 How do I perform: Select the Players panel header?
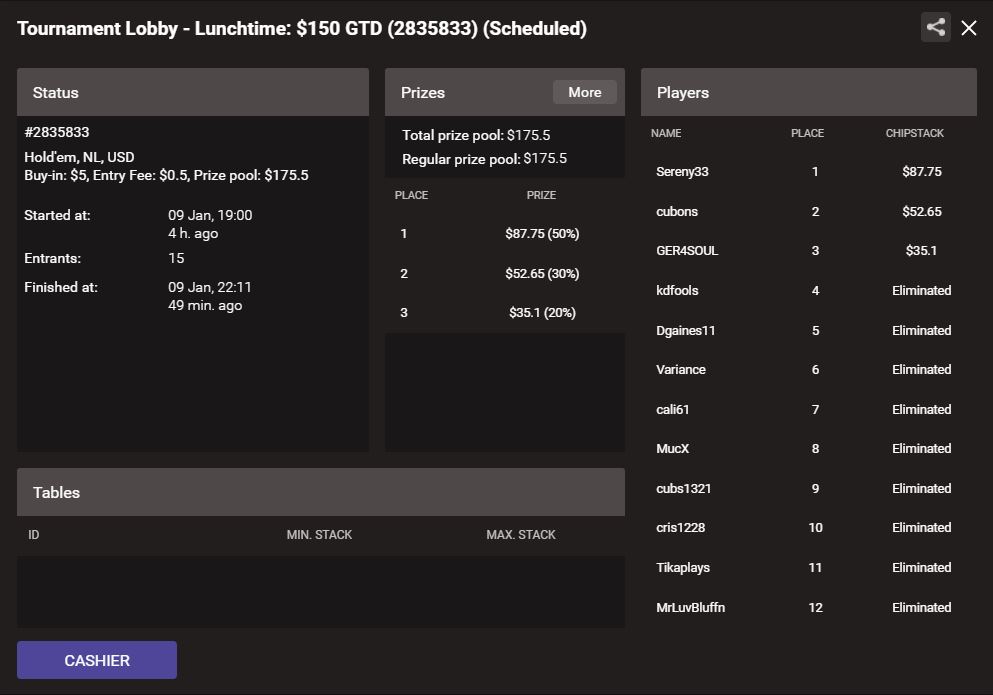(809, 92)
